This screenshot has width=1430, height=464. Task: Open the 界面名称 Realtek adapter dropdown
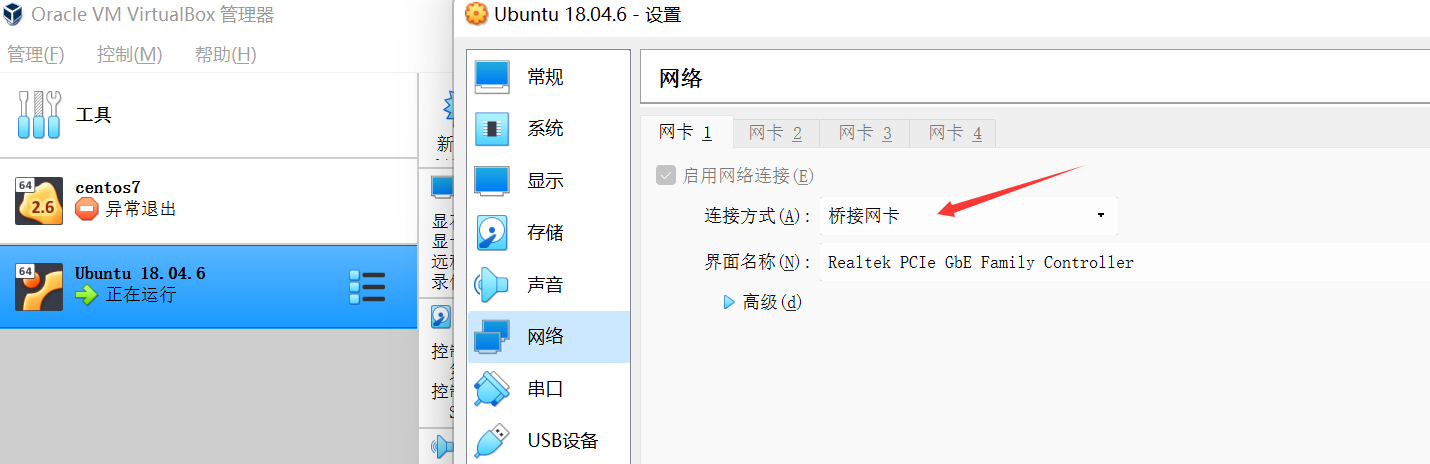click(1124, 263)
